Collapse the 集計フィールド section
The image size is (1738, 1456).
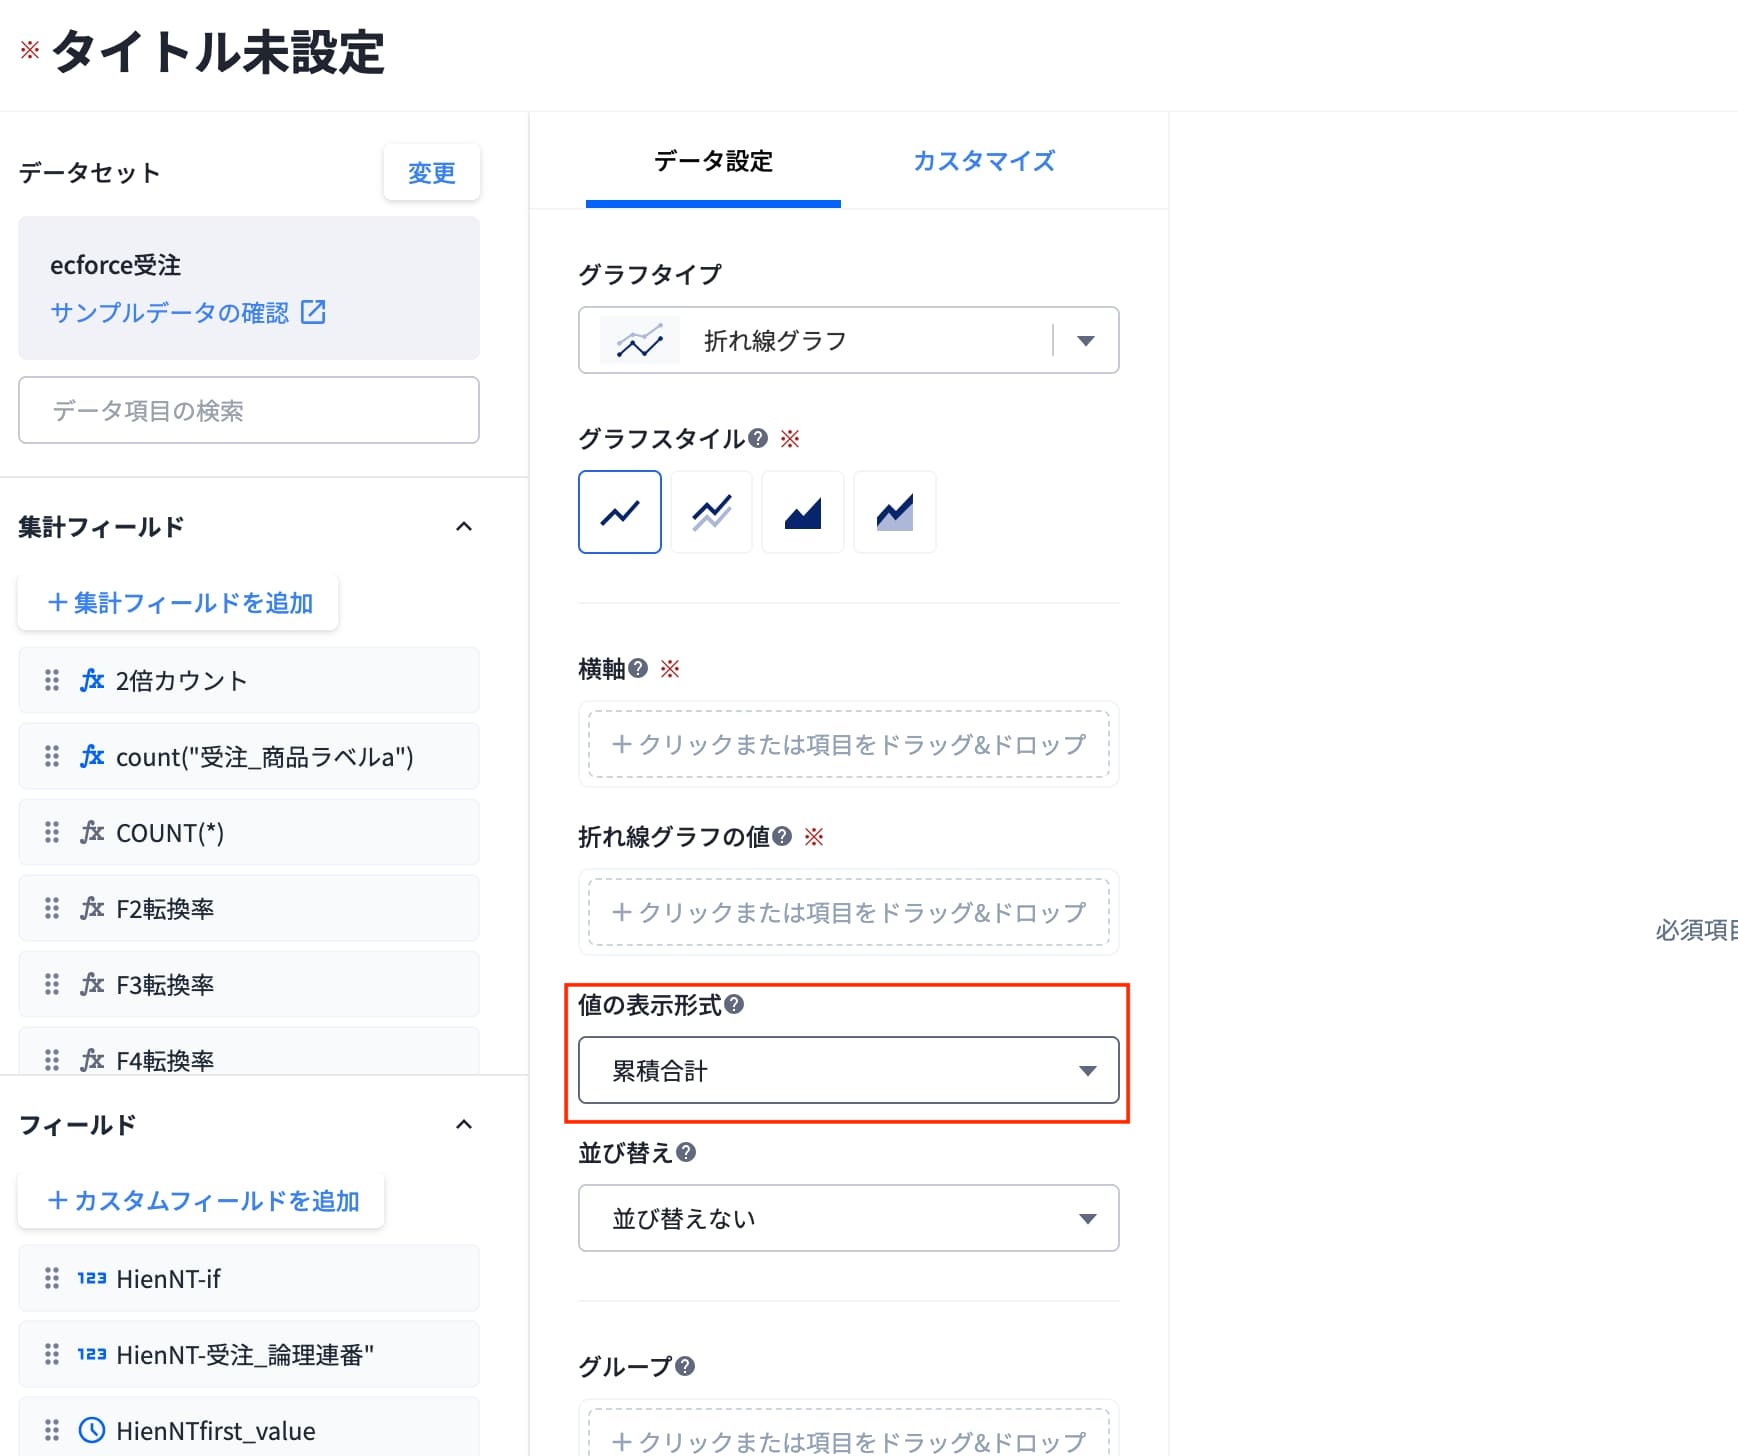tap(464, 526)
